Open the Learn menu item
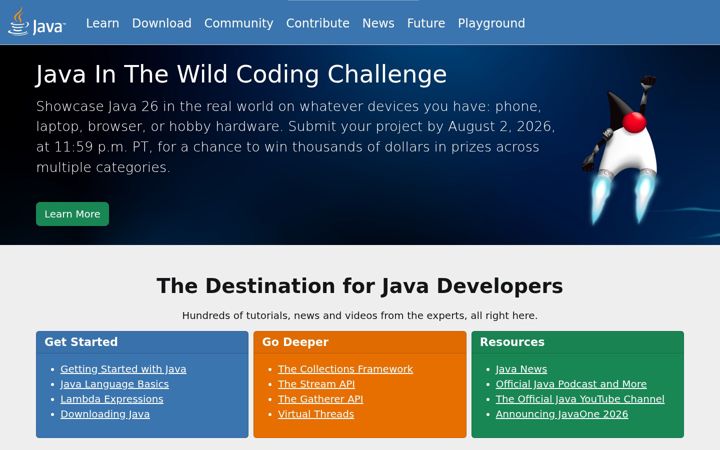720x450 pixels. 102,23
